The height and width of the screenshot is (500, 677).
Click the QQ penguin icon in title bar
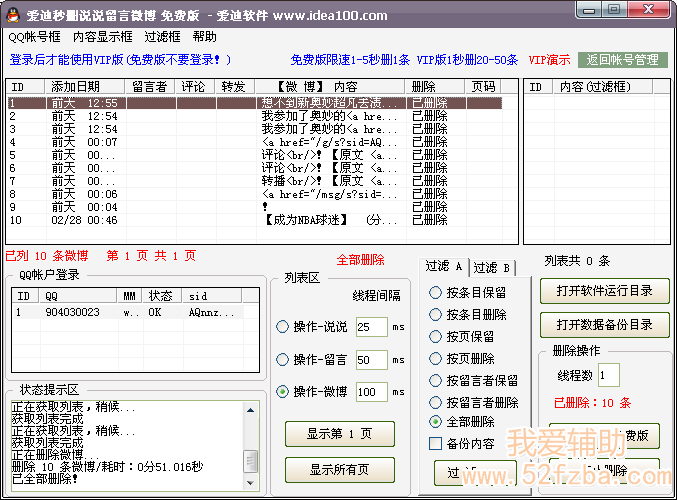pos(13,16)
